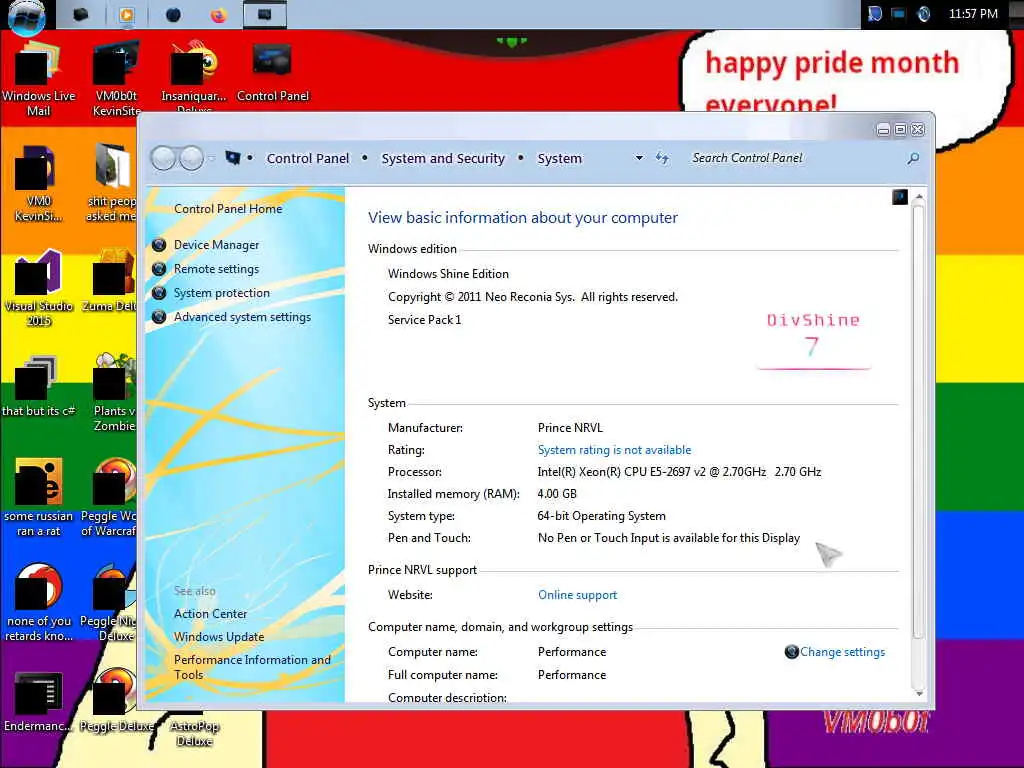
Task: Click the DivShine 7 logo
Action: 813,340
